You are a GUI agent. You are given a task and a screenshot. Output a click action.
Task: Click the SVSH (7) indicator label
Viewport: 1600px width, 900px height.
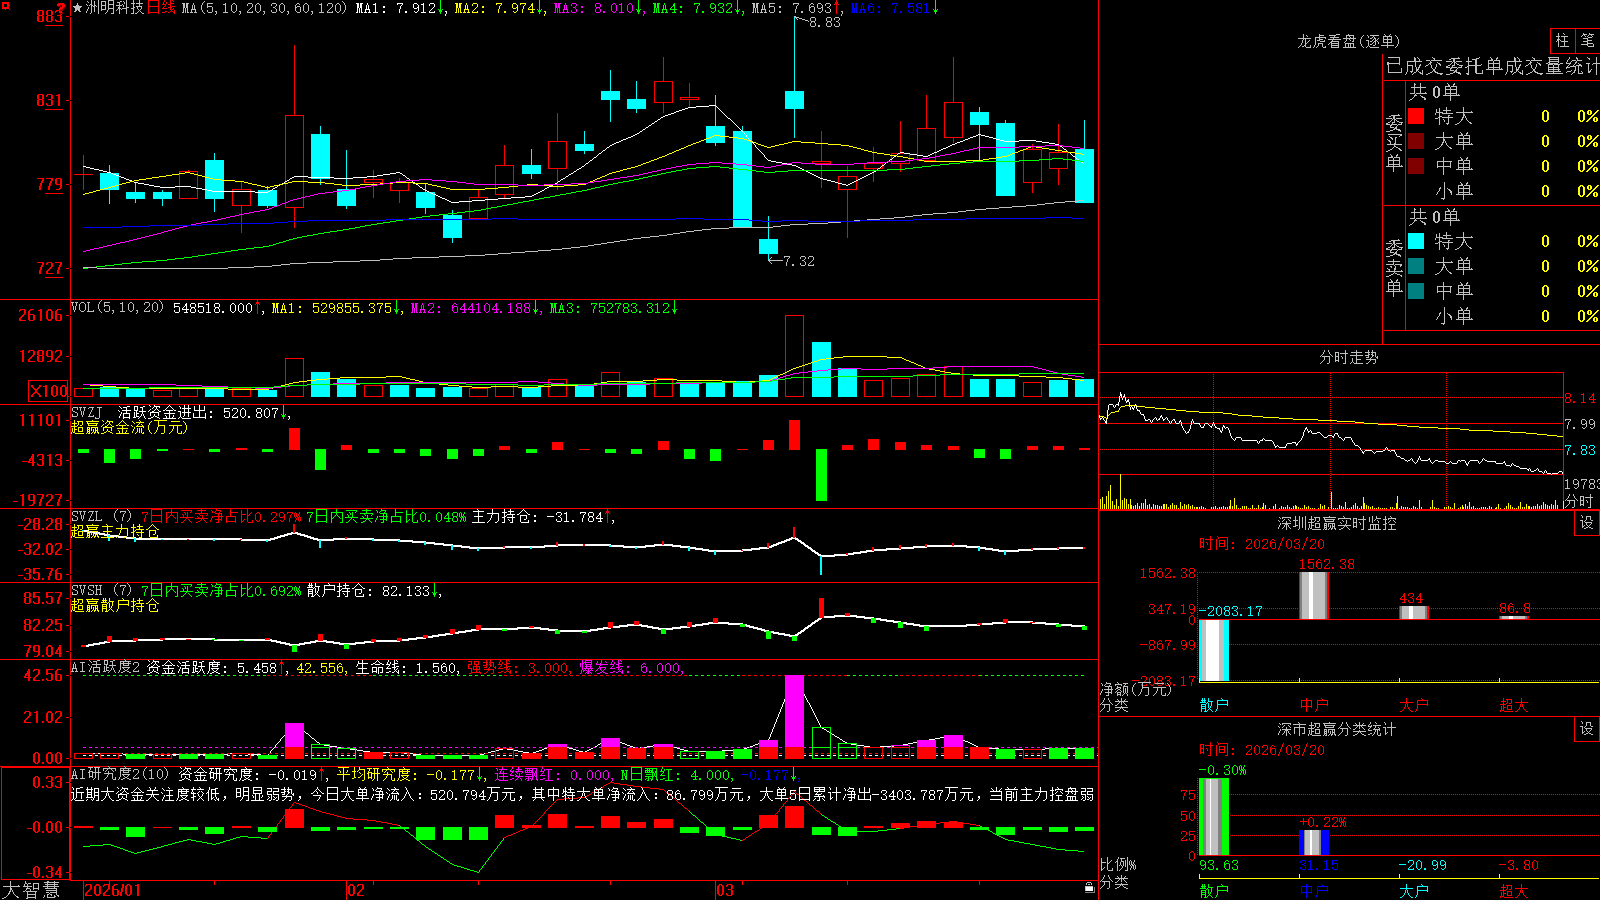[101, 591]
